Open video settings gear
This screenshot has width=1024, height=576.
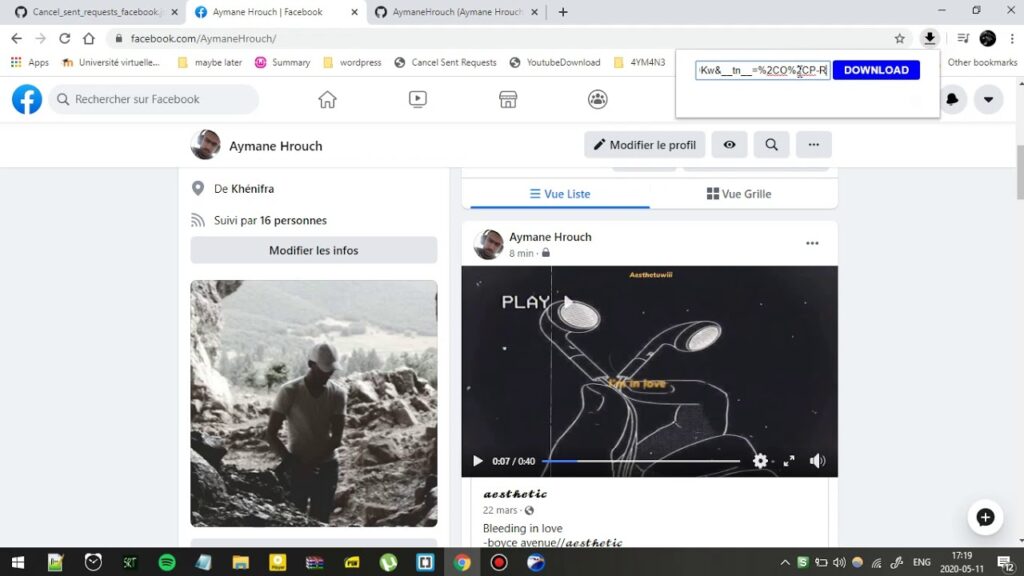[760, 461]
